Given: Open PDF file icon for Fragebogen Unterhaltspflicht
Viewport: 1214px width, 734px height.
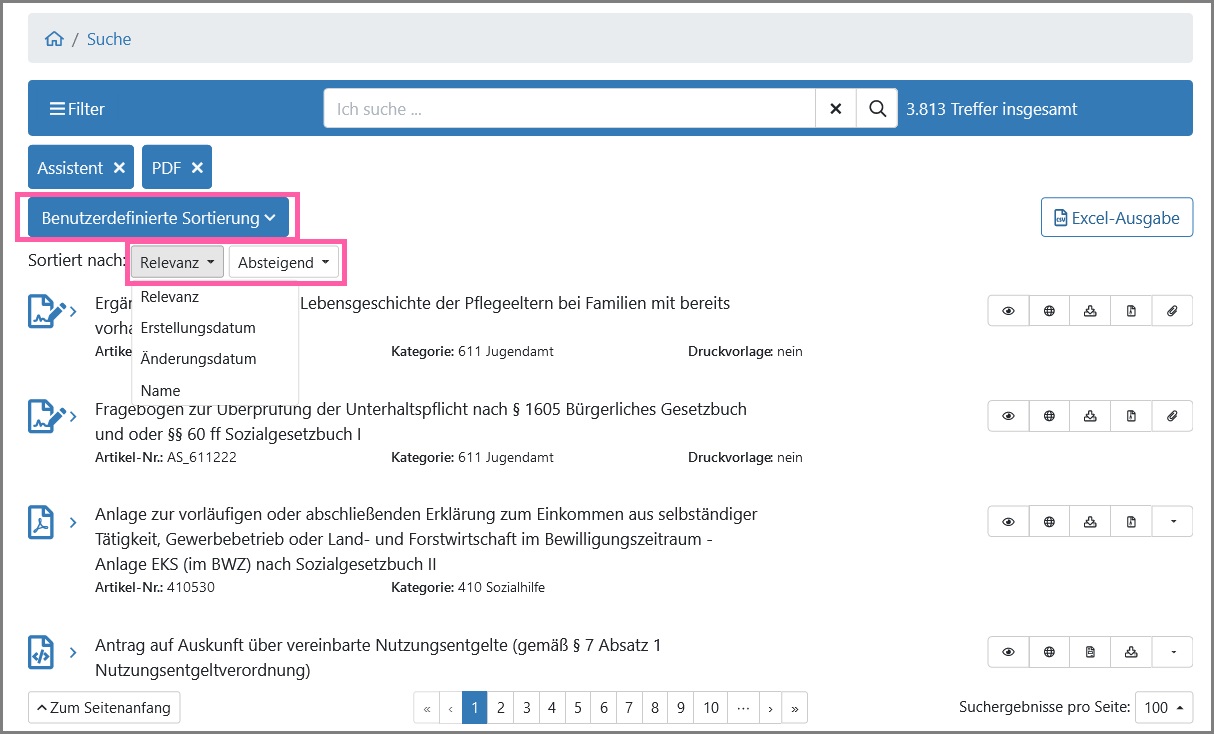Looking at the screenshot, I should [1131, 416].
